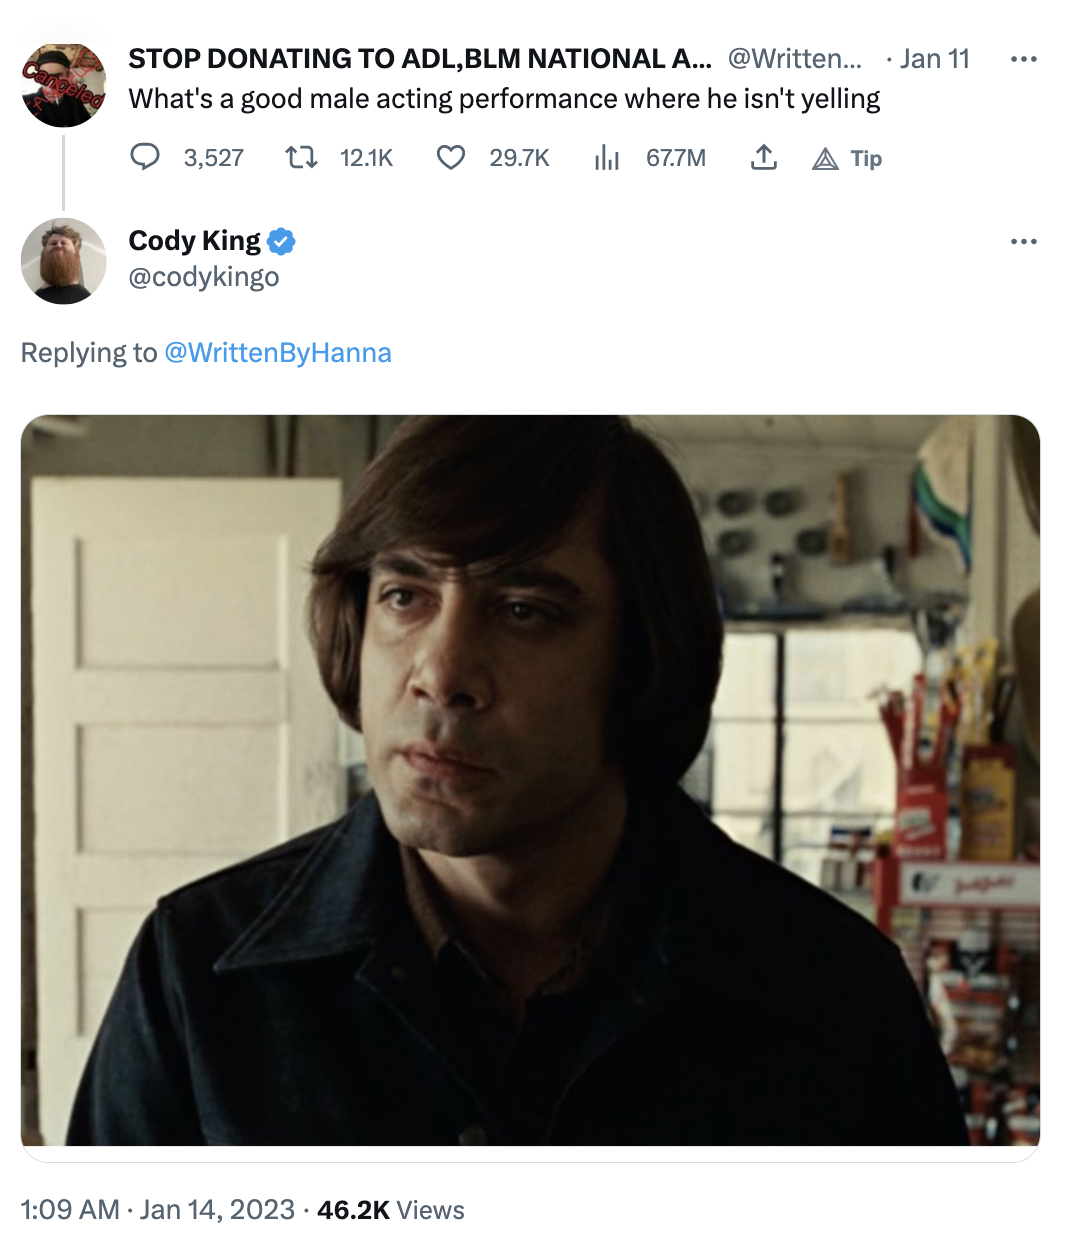Click Cody King's blue verified badge
This screenshot has width=1068, height=1254.
(x=281, y=241)
